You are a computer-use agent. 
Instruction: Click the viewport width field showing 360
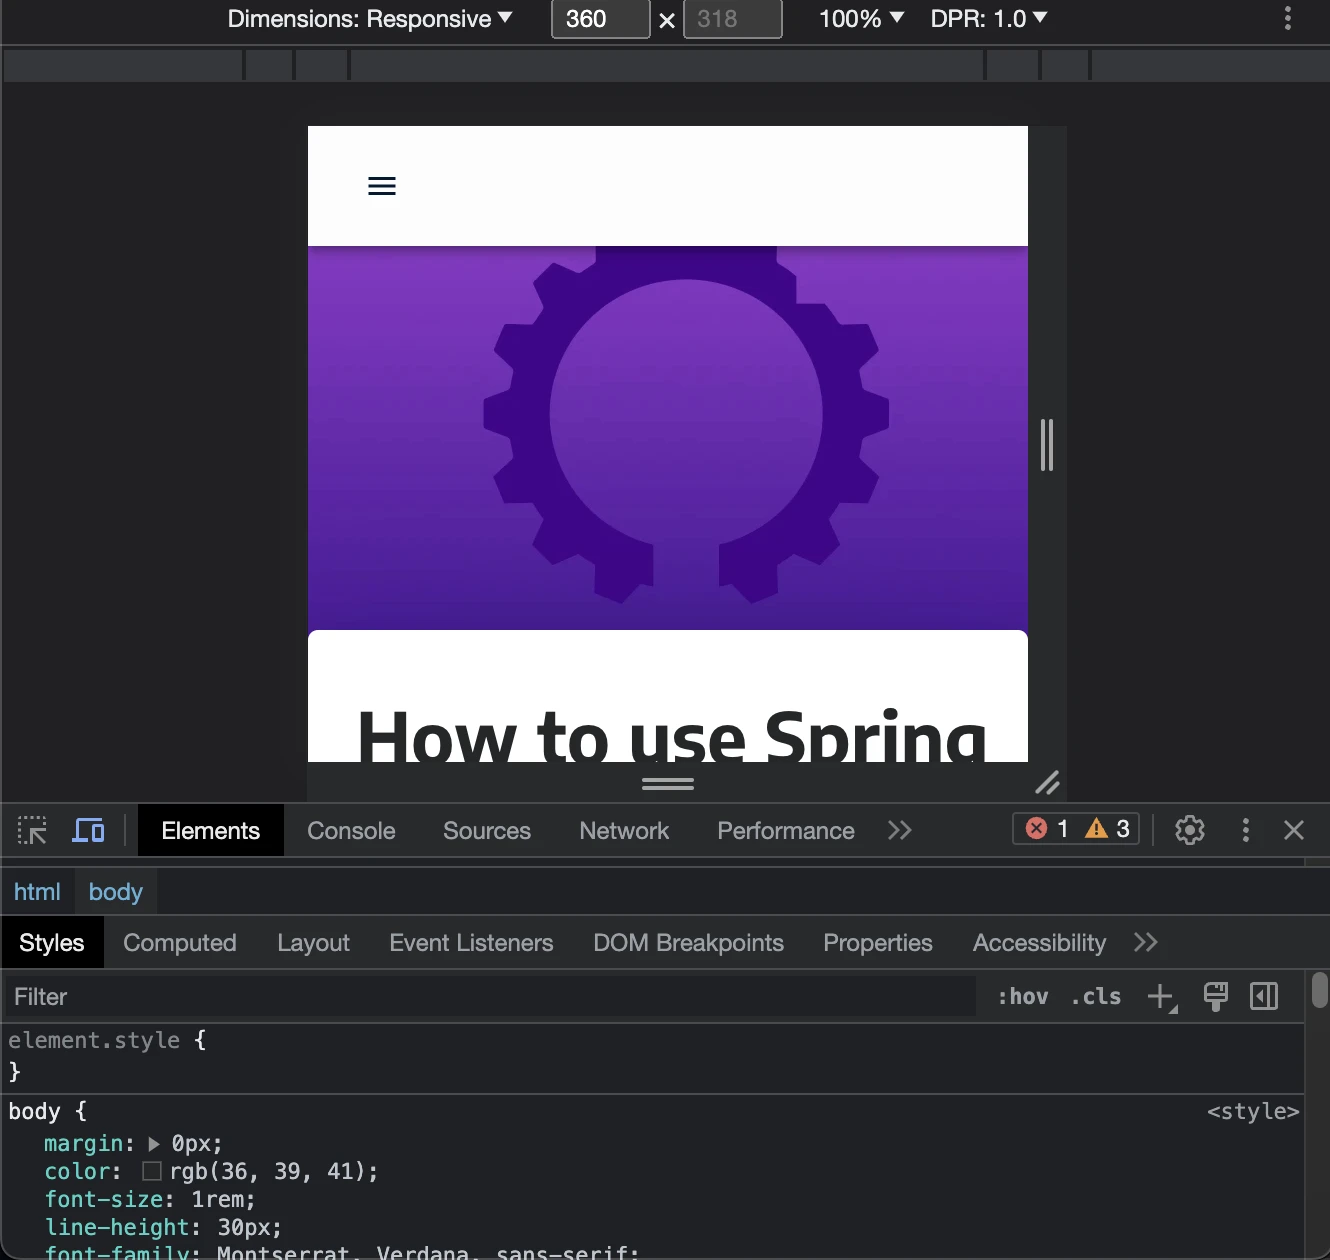(601, 19)
